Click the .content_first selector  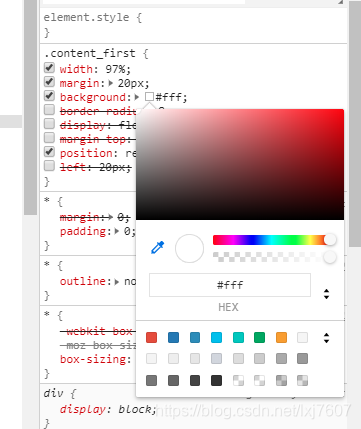(x=90, y=53)
